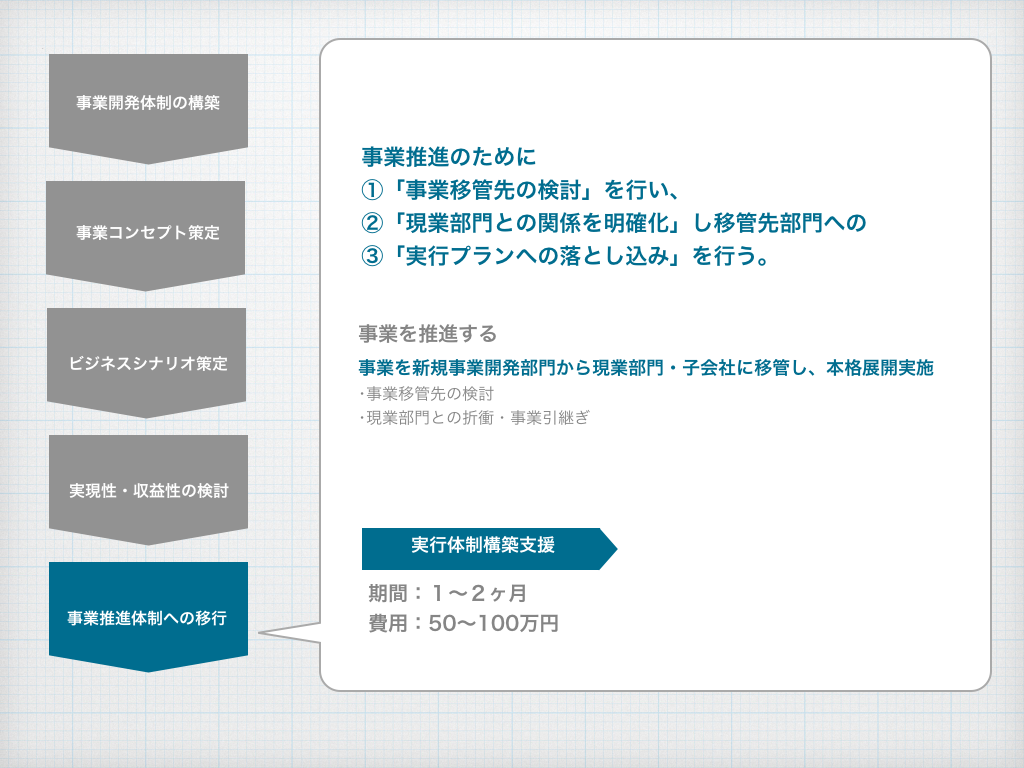Click the bullet ・事業移管先の検討

[x=426, y=394]
